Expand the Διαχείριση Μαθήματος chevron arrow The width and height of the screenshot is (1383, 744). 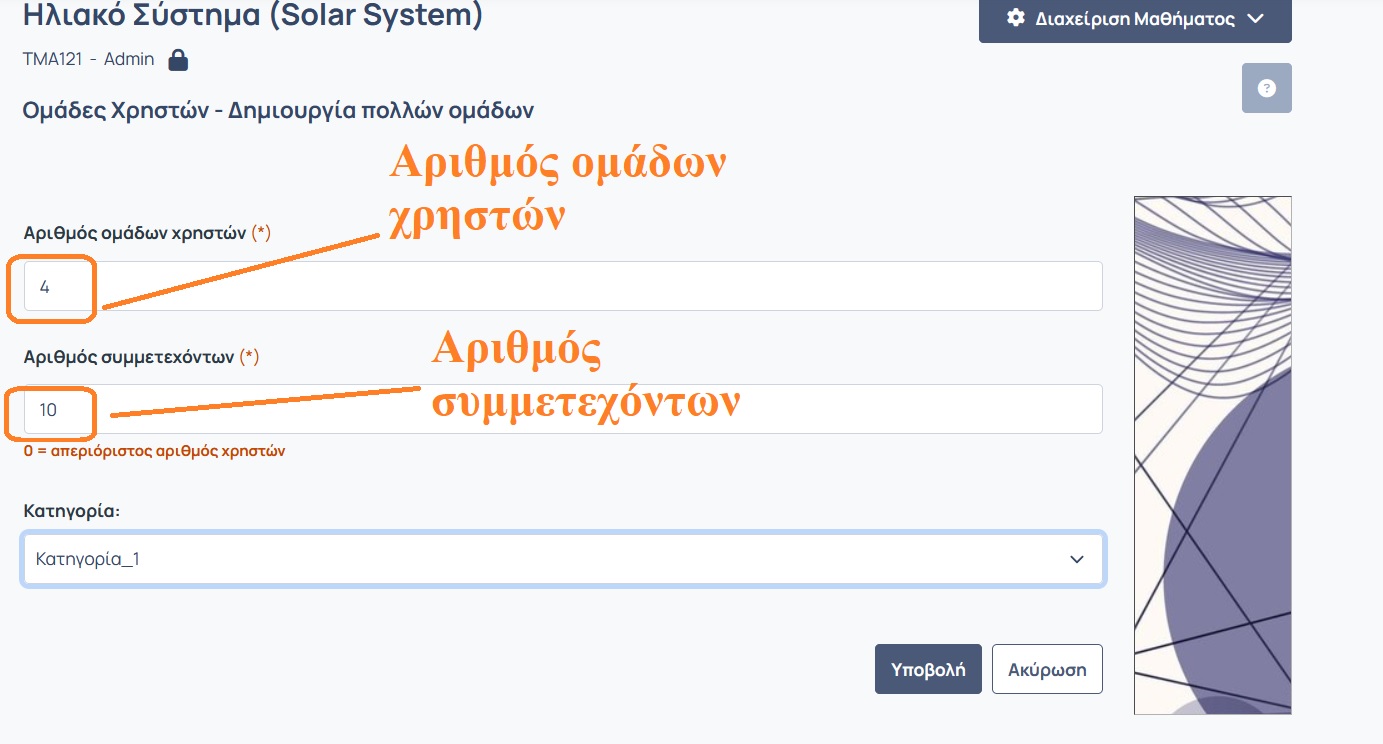coord(1257,19)
